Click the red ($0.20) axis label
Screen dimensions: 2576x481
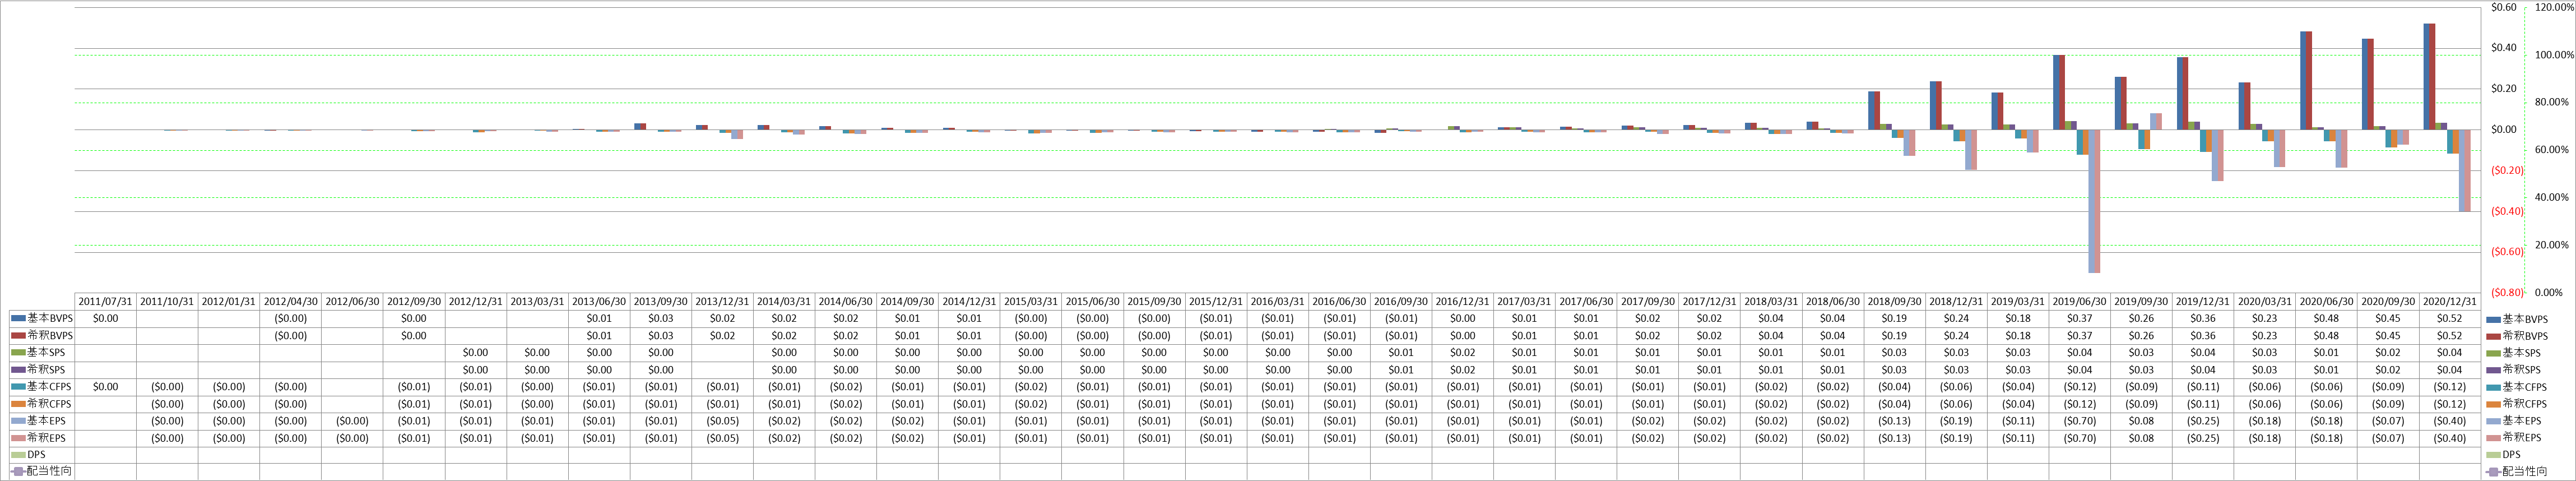(x=2507, y=170)
